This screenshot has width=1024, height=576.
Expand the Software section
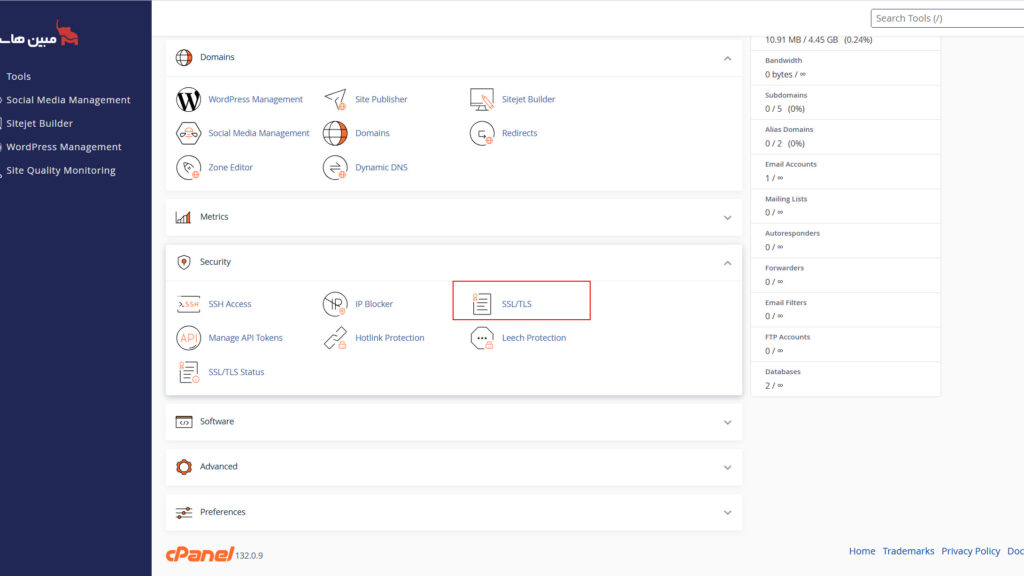727,422
